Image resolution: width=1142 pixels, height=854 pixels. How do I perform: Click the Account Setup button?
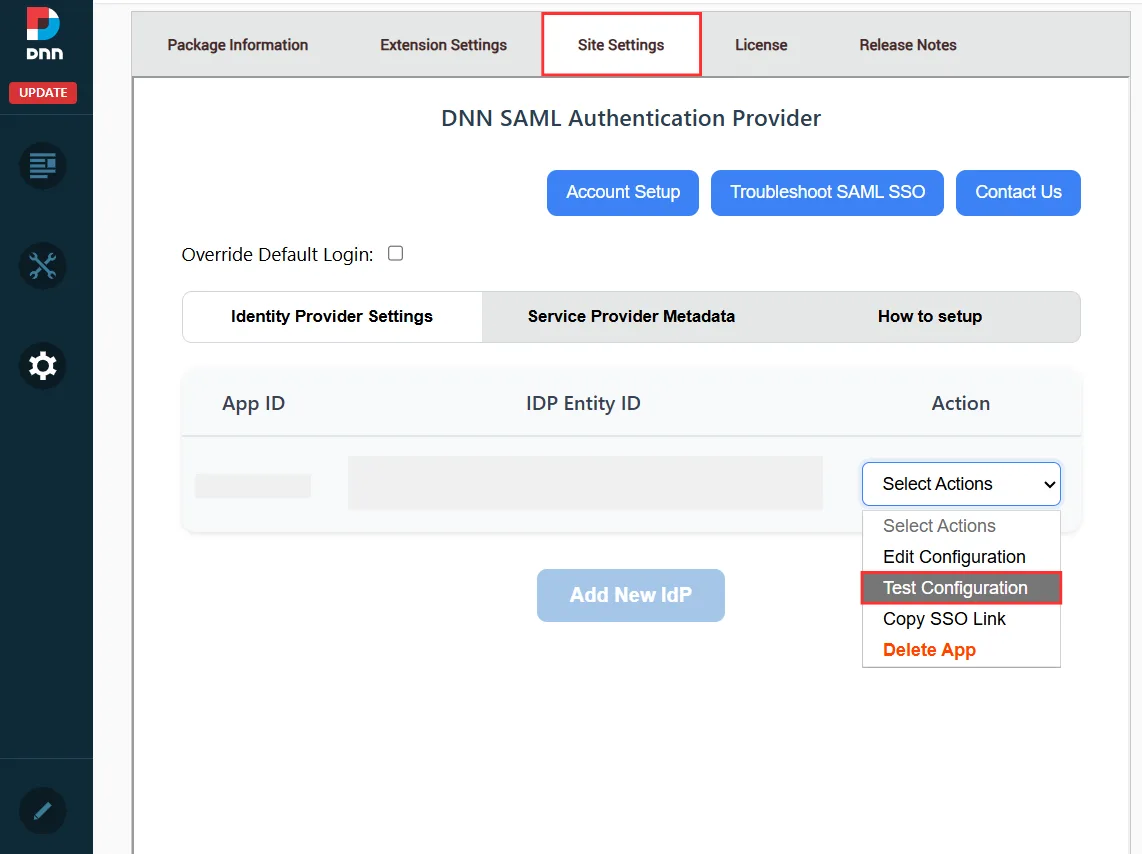coord(623,193)
